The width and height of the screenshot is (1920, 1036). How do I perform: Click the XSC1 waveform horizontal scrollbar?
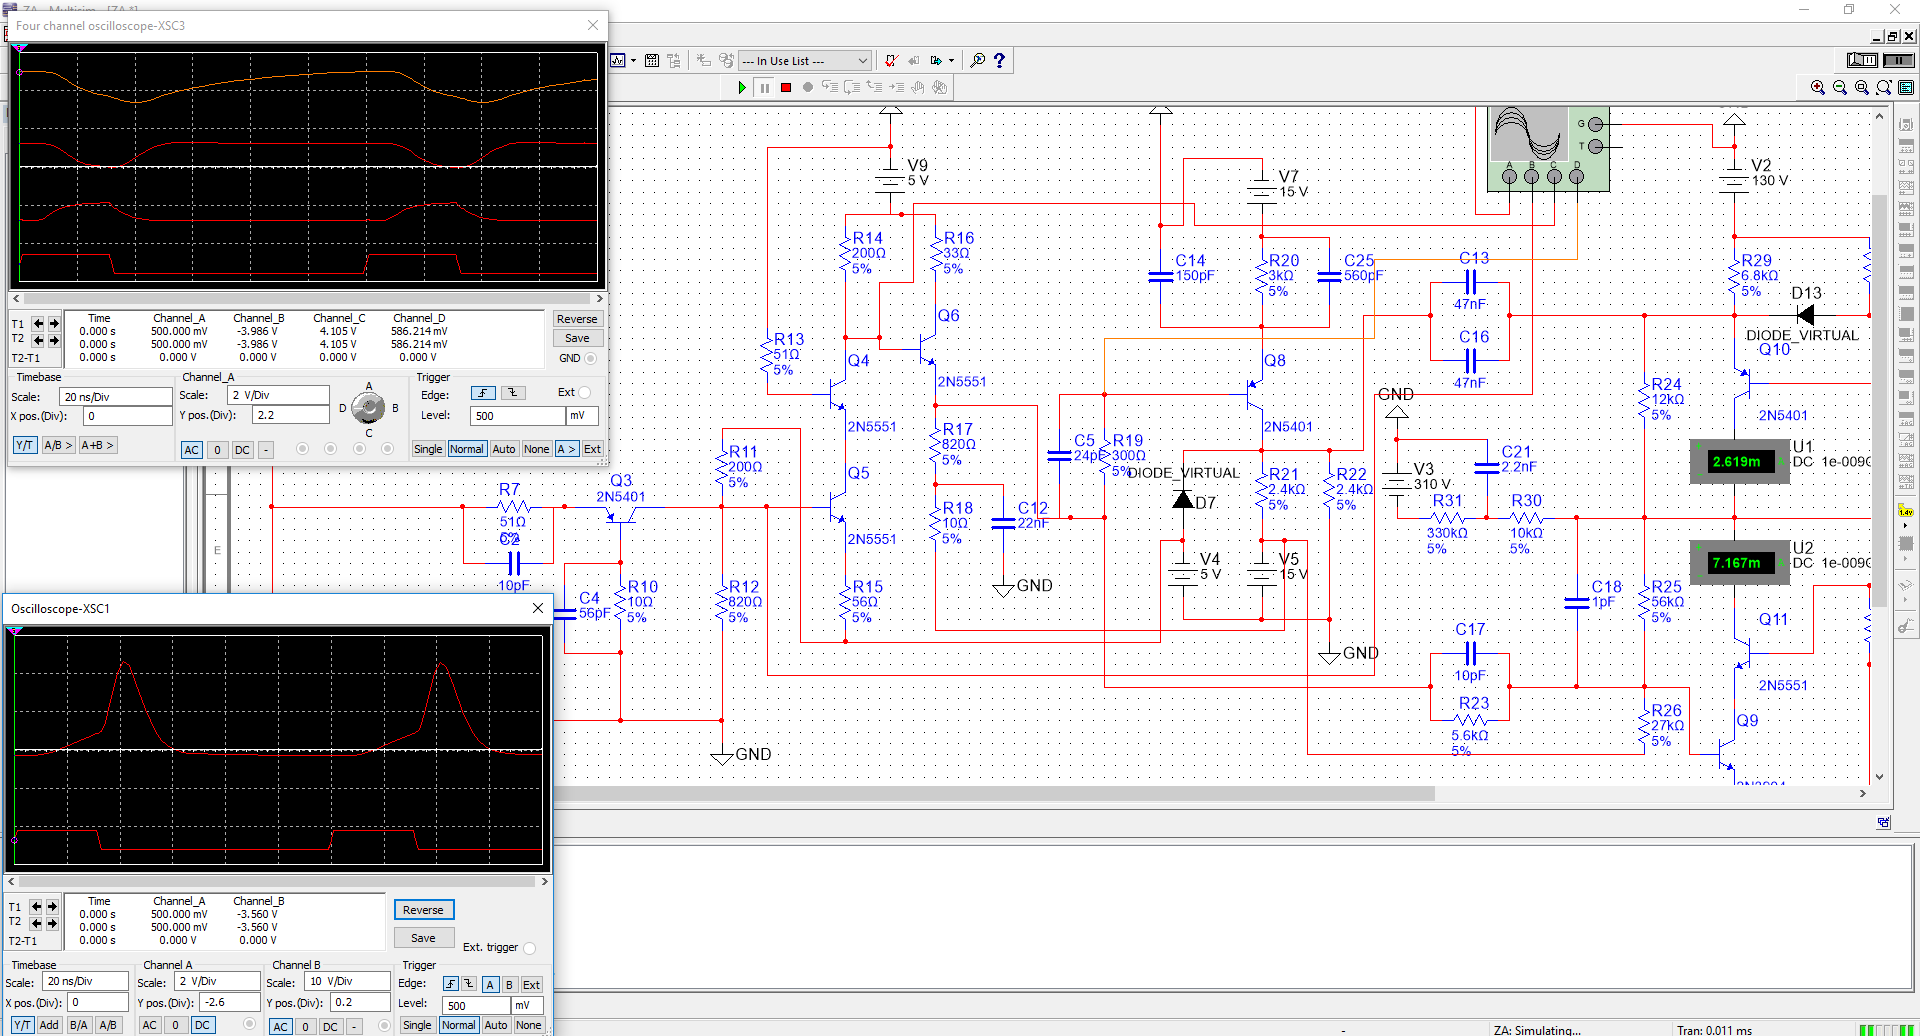(x=278, y=881)
